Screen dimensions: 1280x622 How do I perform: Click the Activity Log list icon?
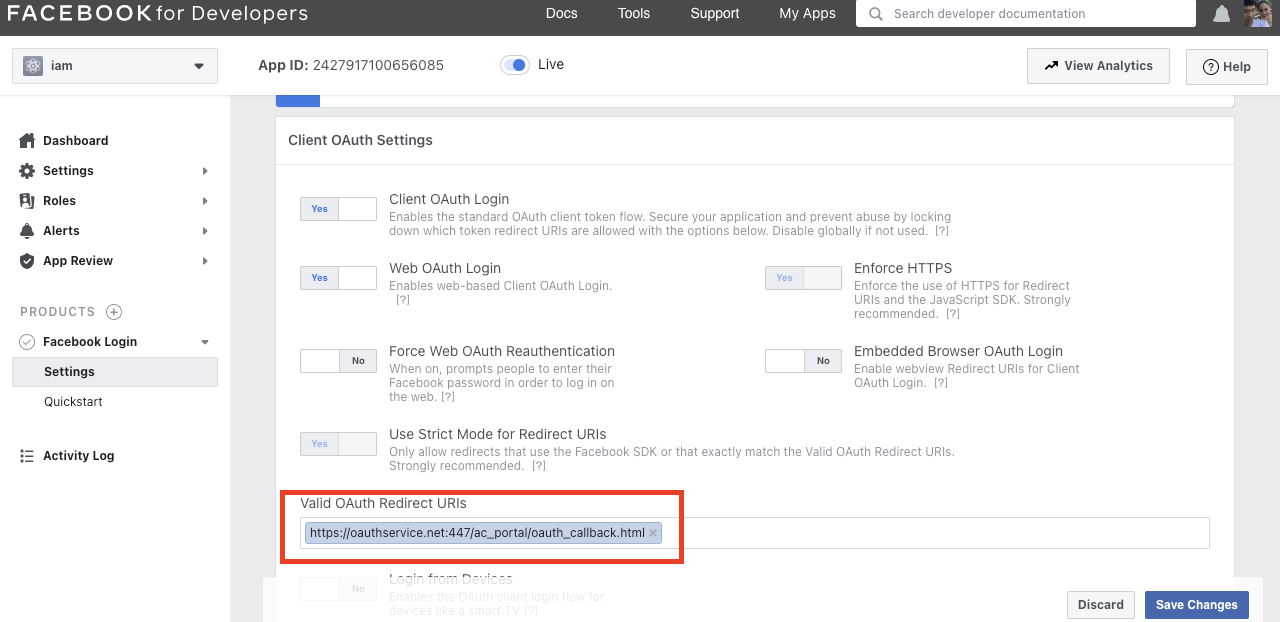(27, 456)
